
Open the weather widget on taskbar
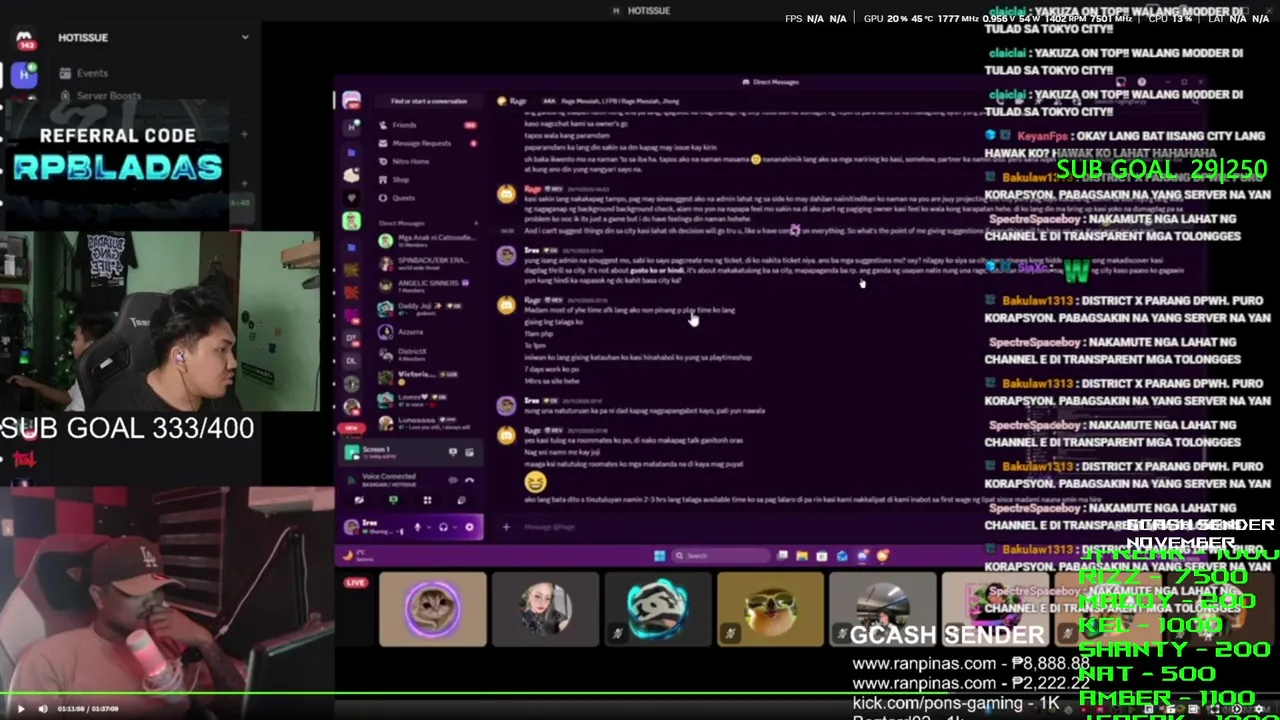357,556
